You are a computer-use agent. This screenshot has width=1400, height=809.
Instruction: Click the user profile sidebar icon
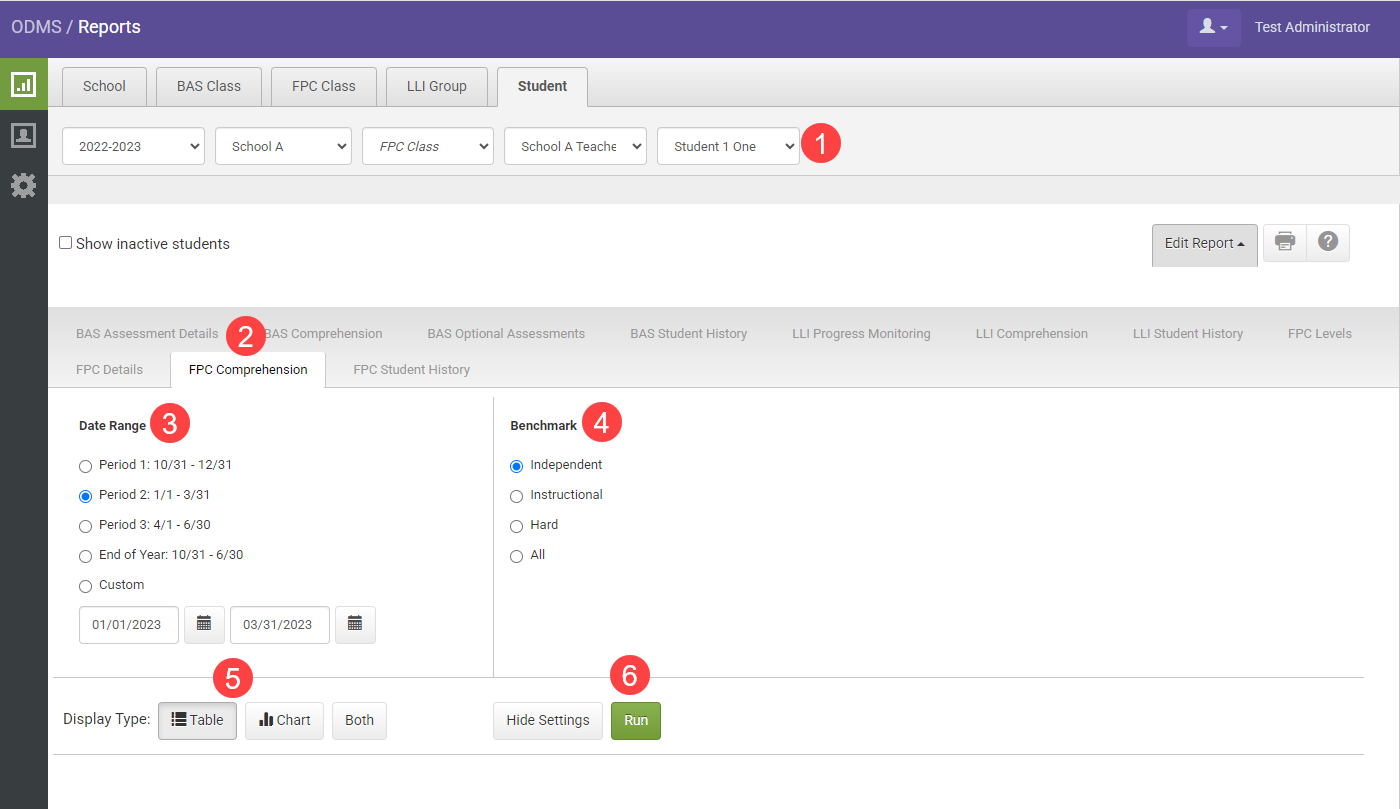point(23,136)
